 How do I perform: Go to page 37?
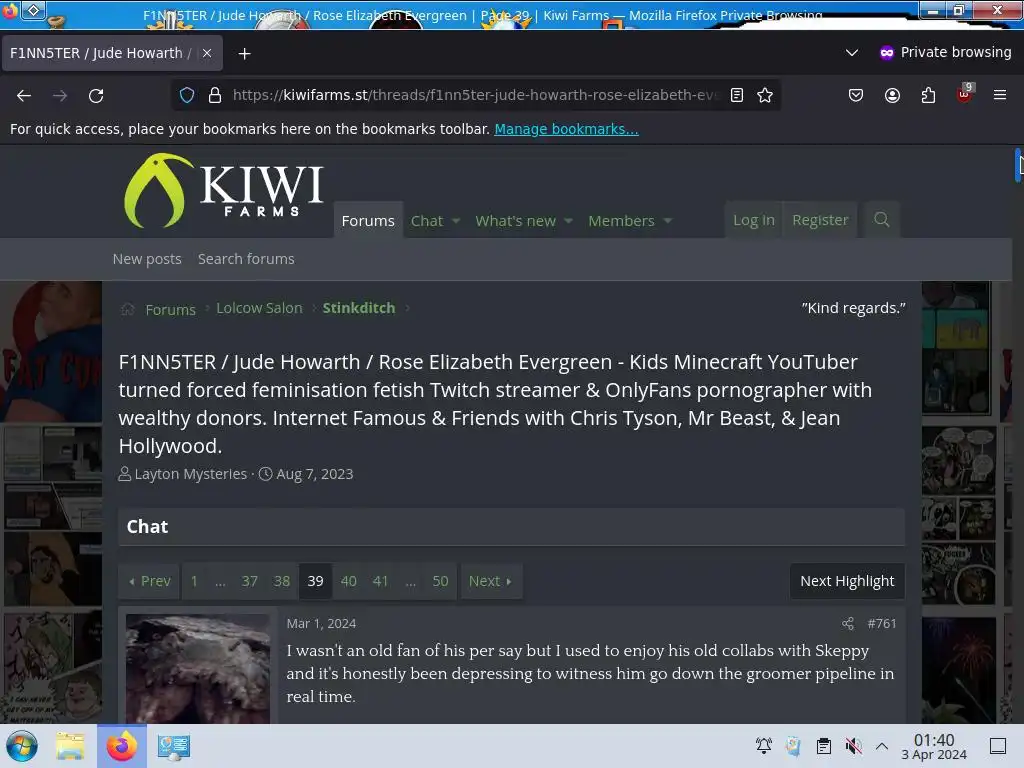tap(249, 581)
